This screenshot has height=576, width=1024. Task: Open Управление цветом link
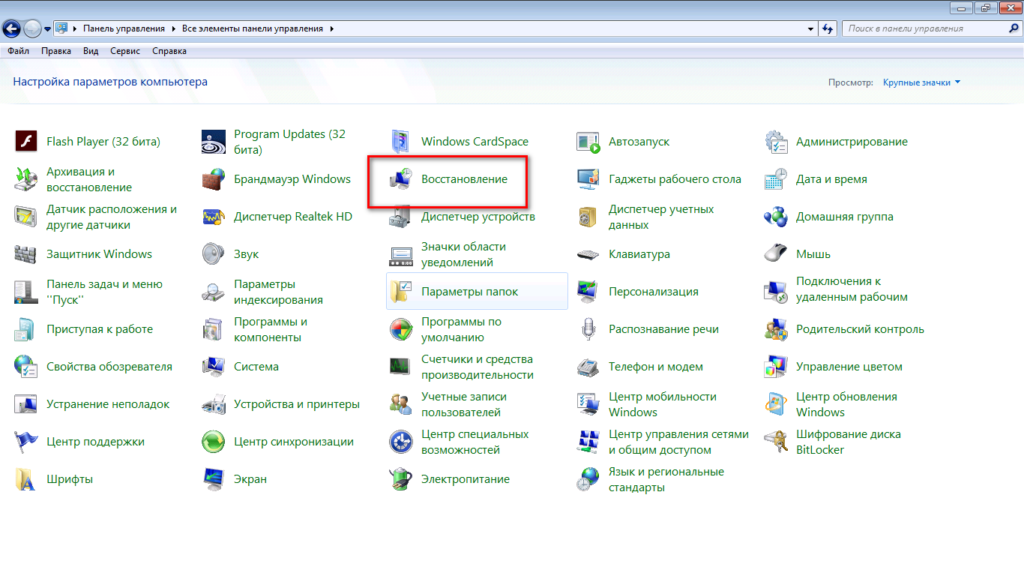pyautogui.click(x=849, y=366)
